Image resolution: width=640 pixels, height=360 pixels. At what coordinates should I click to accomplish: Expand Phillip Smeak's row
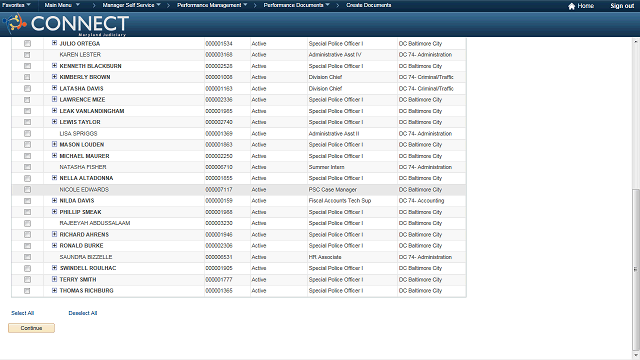(54, 212)
